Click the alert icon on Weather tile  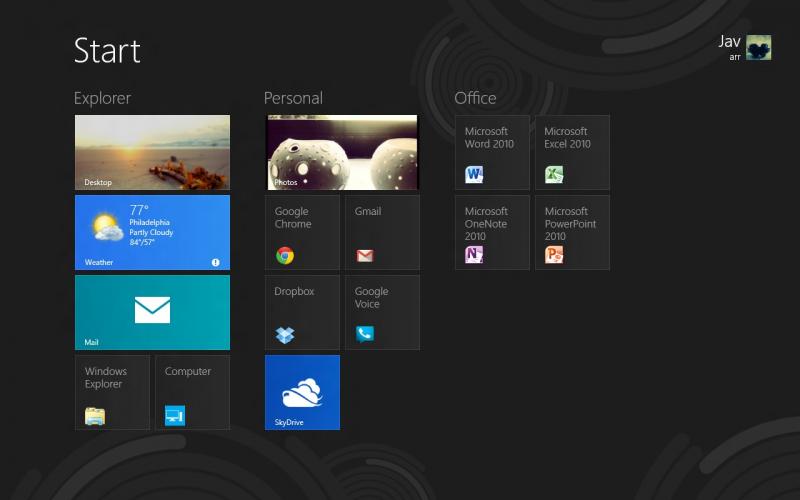216,262
